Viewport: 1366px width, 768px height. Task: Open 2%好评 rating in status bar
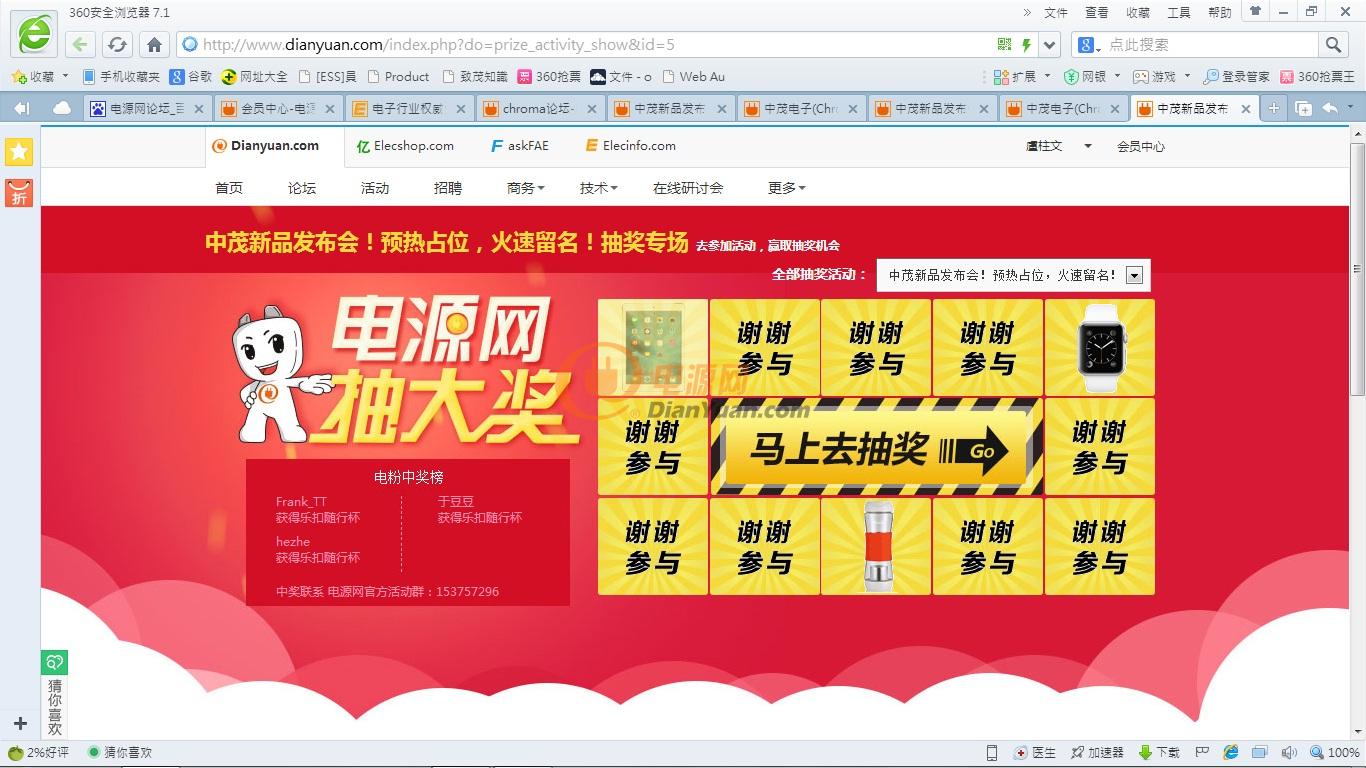38,752
